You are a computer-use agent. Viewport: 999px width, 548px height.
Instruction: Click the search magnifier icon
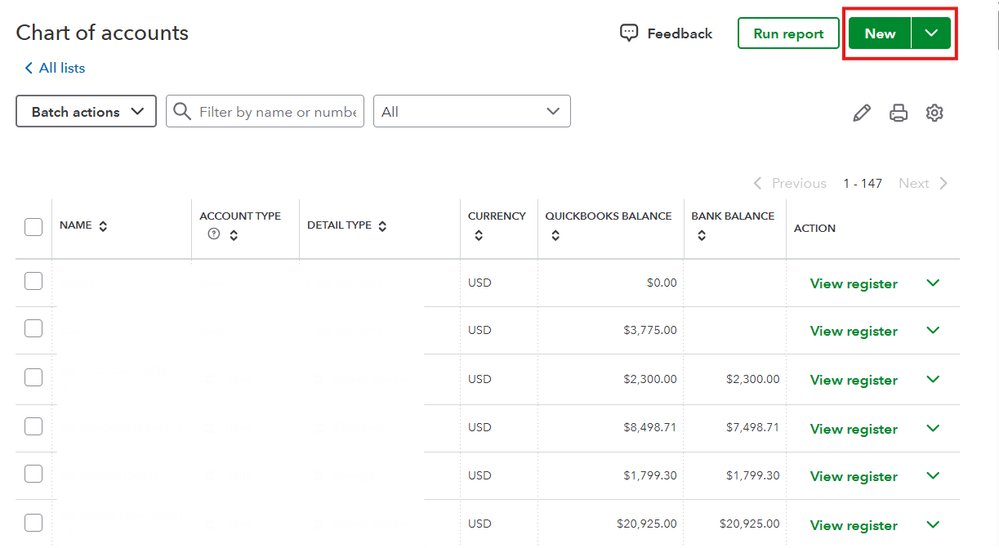(182, 112)
